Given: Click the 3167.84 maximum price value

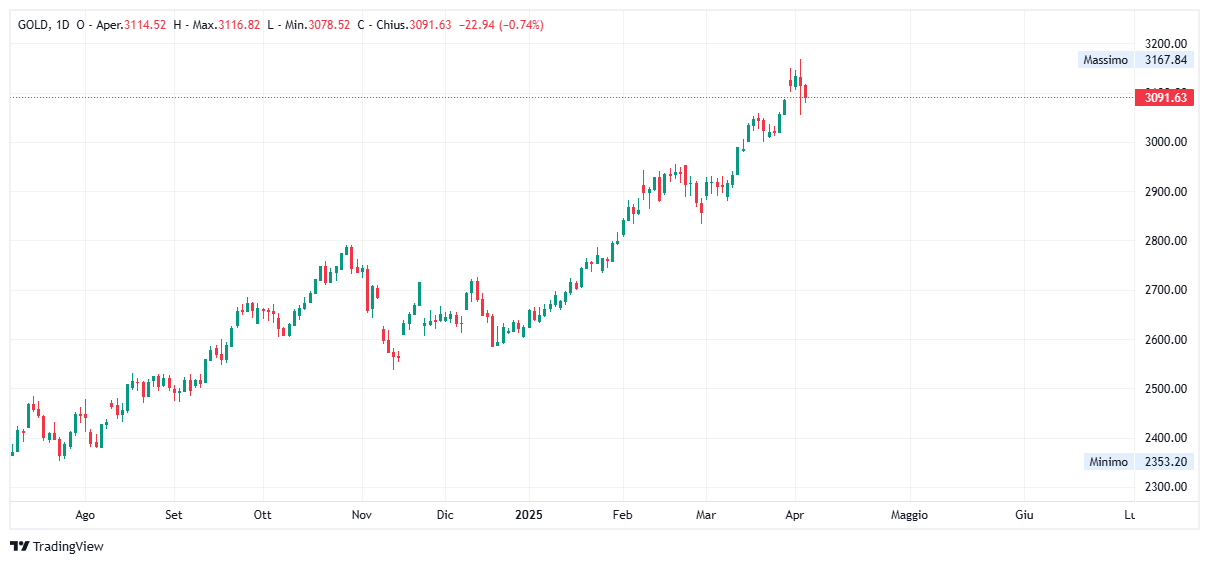Looking at the screenshot, I should click(x=1166, y=60).
